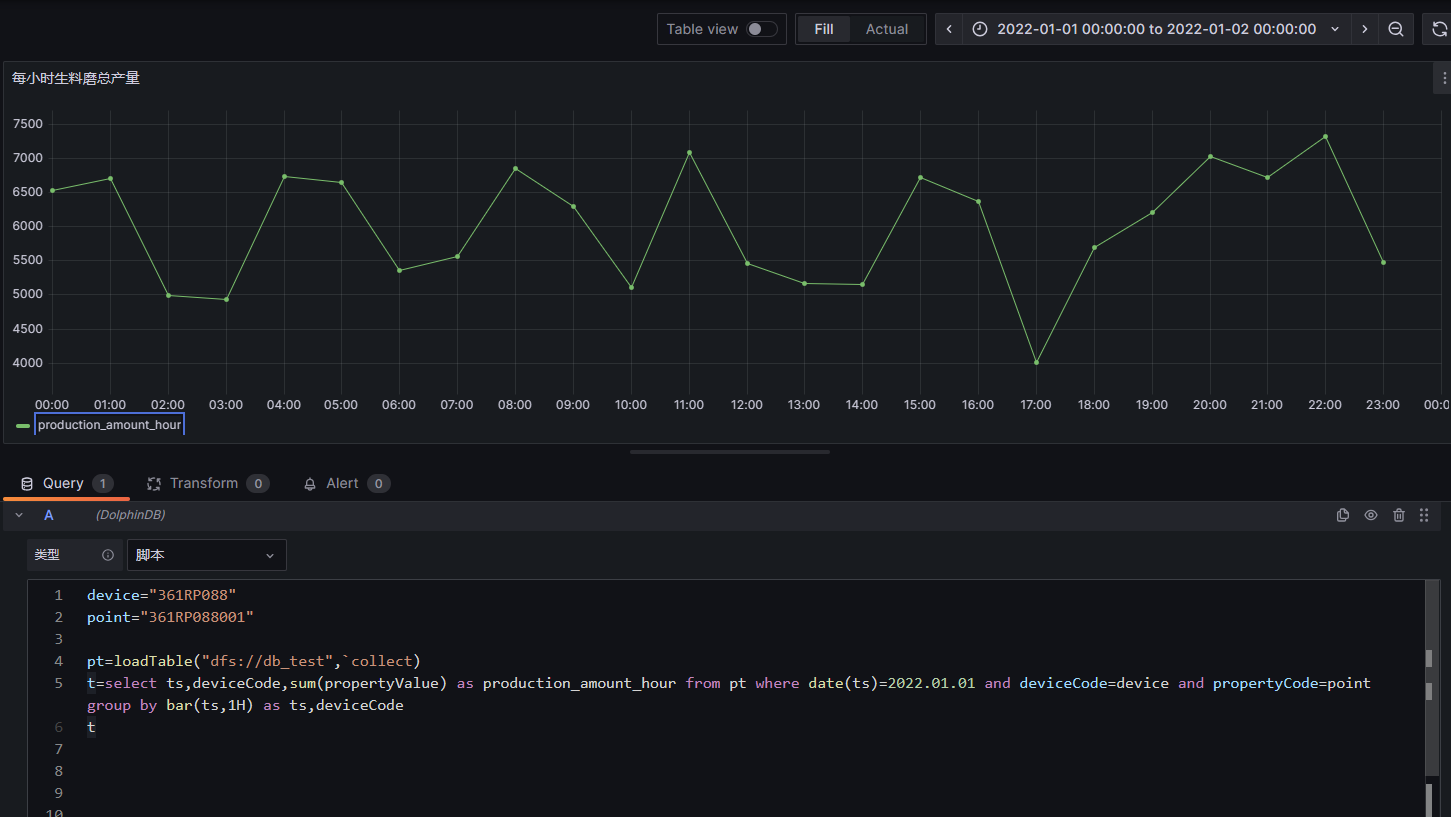Open panel menu three-dot icon
1451x817 pixels.
pyautogui.click(x=1443, y=78)
